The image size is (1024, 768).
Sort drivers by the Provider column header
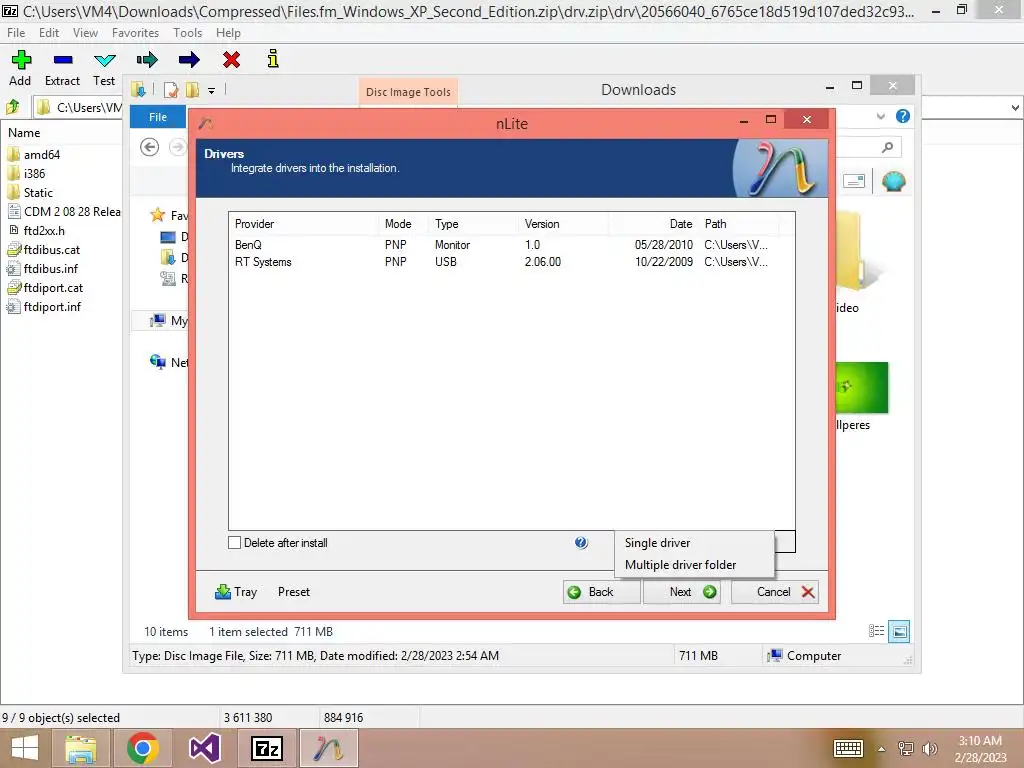pyautogui.click(x=304, y=224)
